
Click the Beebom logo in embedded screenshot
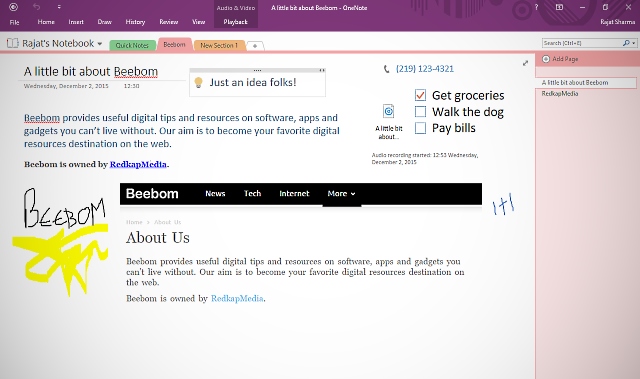152,193
